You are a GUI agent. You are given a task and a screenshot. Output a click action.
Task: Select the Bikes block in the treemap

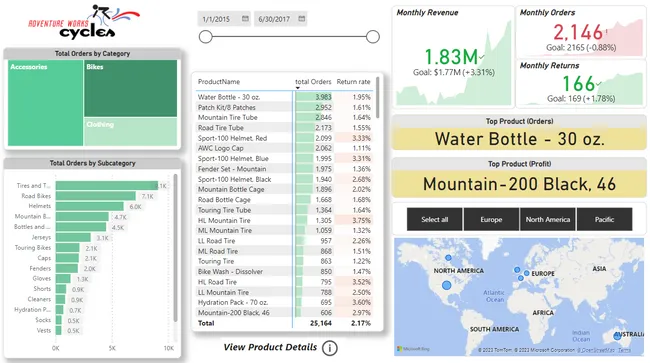pyautogui.click(x=131, y=88)
